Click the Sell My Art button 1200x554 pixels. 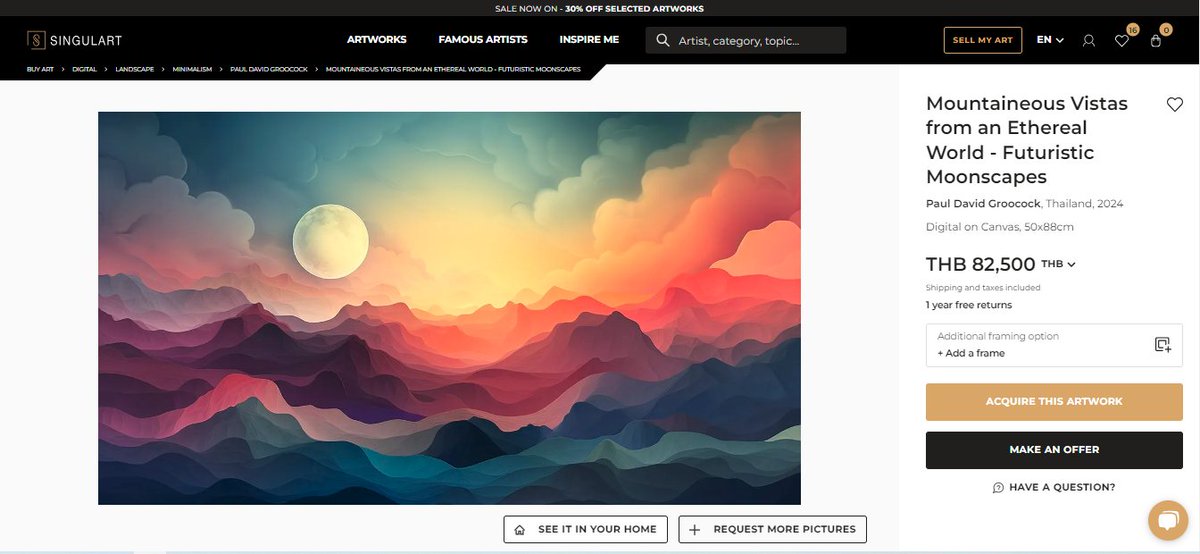(x=983, y=40)
